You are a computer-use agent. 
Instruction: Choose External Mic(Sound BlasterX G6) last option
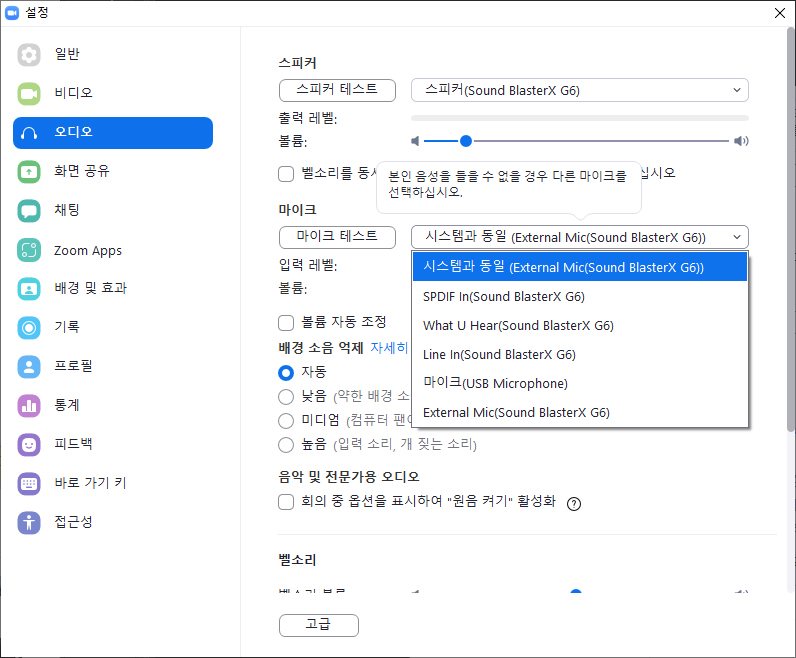(x=580, y=412)
